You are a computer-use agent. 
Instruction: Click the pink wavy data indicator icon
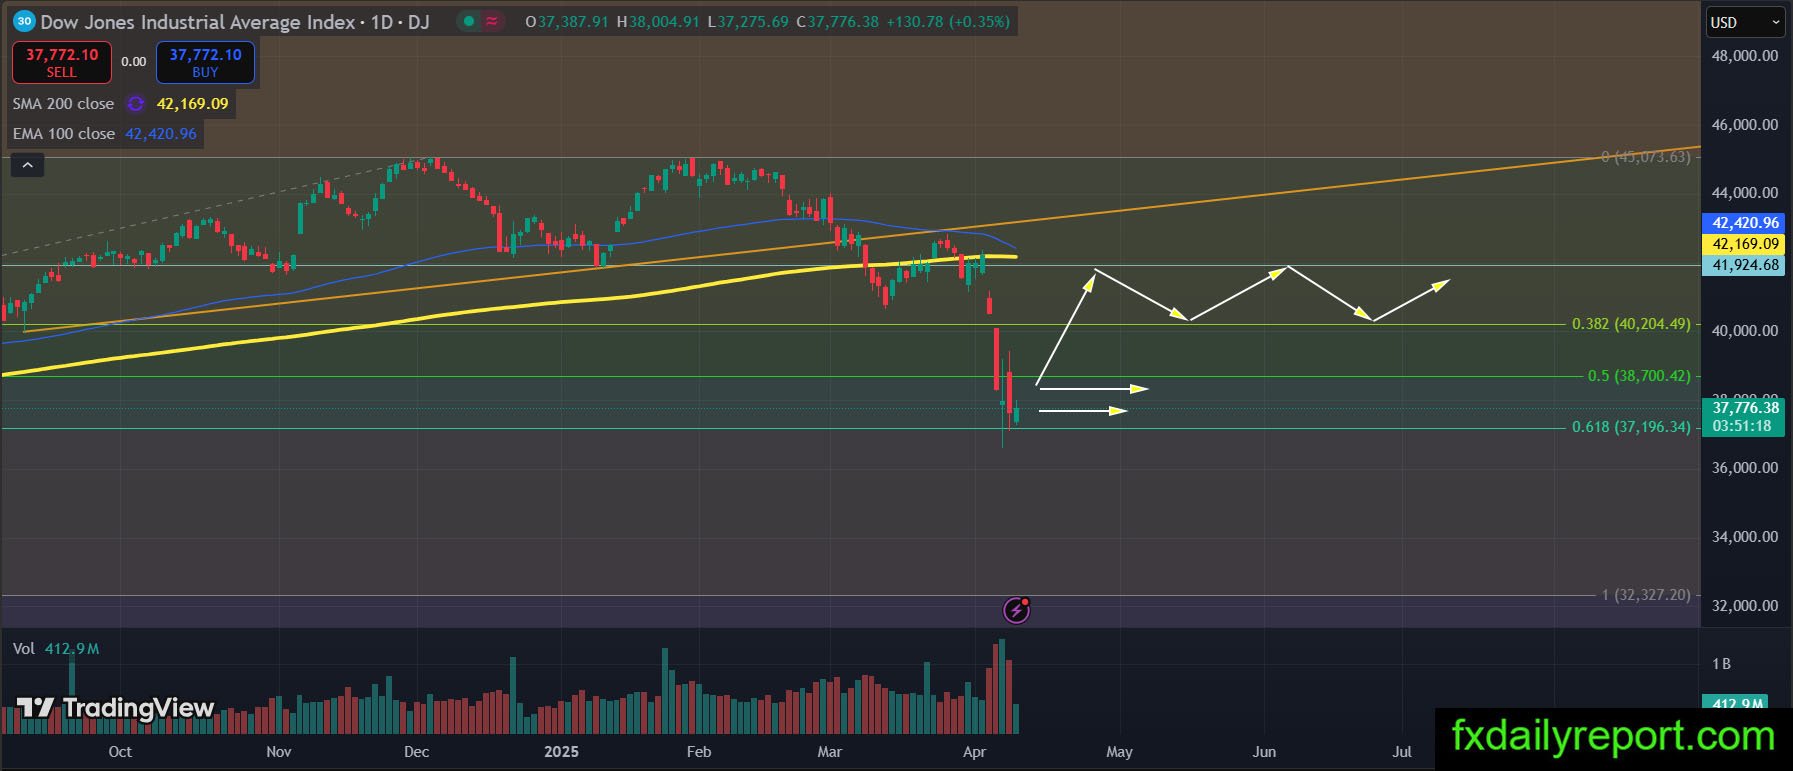492,21
